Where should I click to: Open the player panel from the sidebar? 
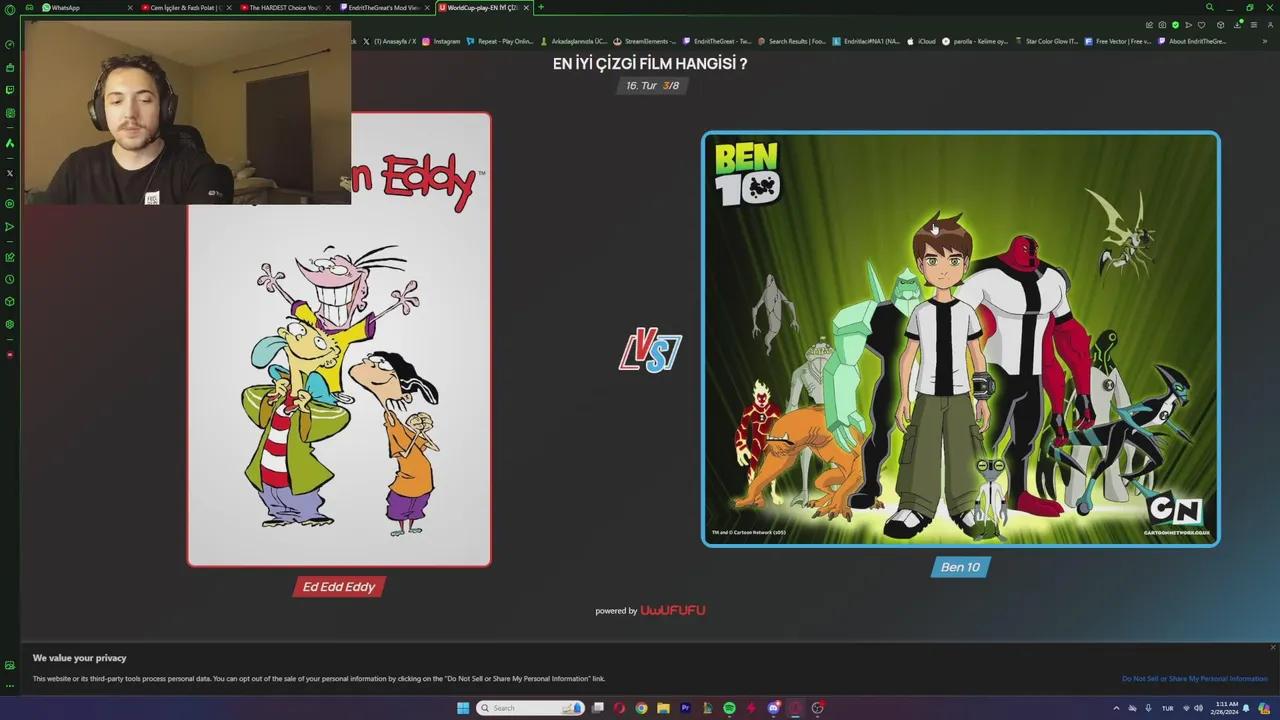coord(10,227)
